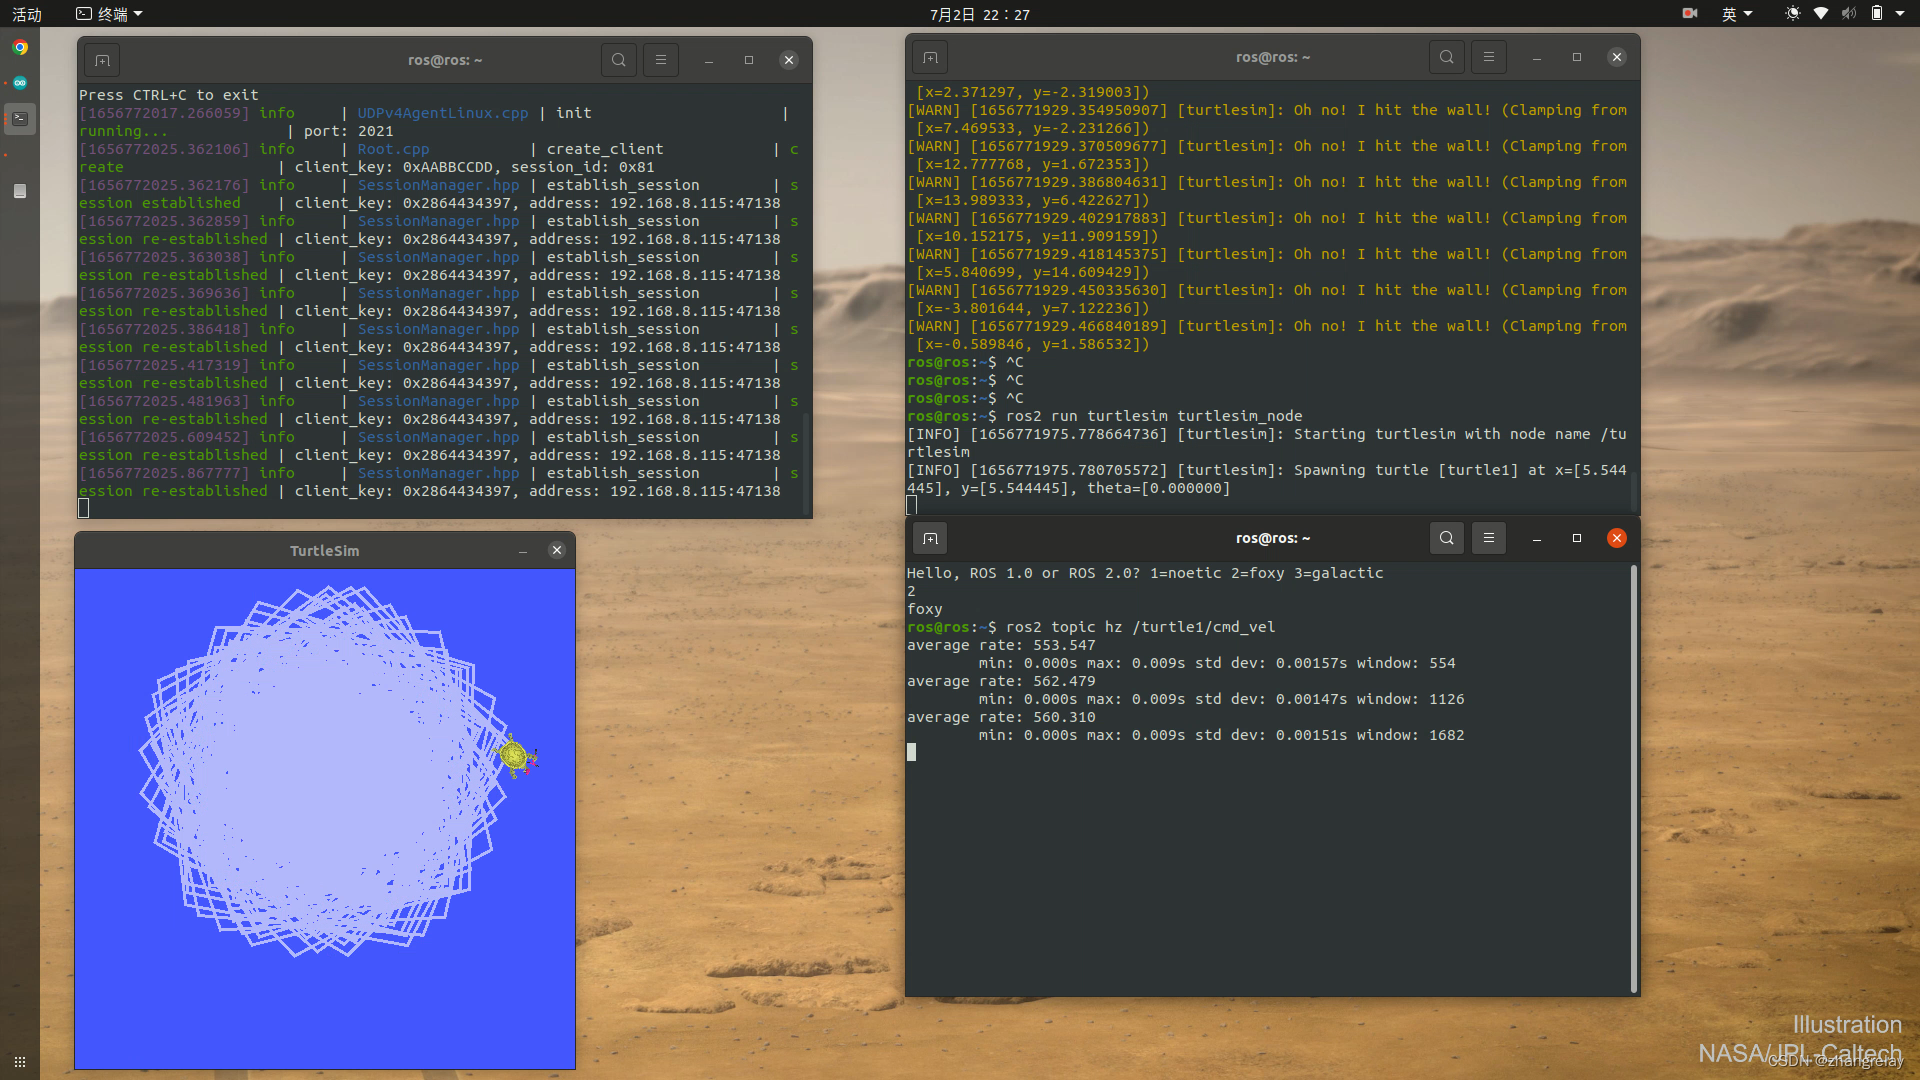Open the Arduino IDE dock icon
Image resolution: width=1920 pixels, height=1080 pixels.
pyautogui.click(x=20, y=83)
